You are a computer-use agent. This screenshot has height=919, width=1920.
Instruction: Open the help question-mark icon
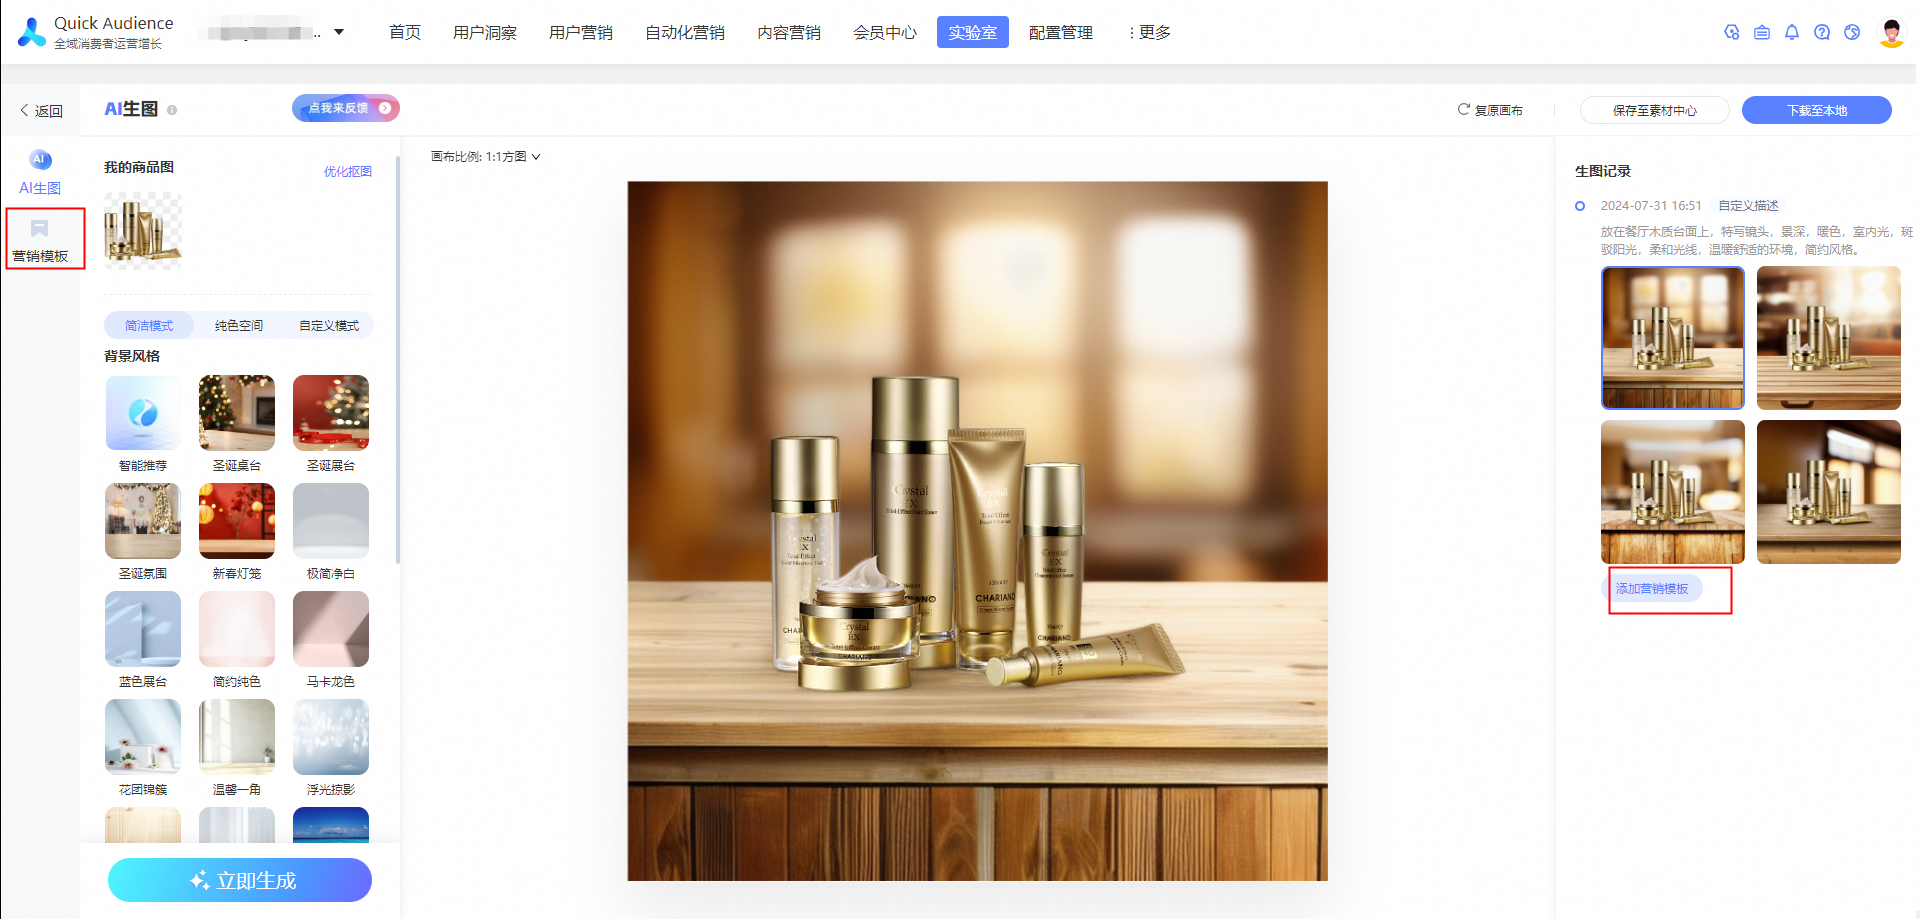click(x=1822, y=32)
